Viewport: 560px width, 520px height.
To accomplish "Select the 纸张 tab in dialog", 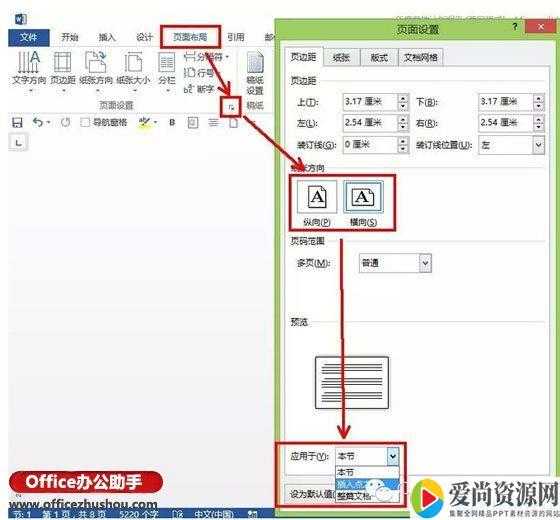I will point(341,58).
